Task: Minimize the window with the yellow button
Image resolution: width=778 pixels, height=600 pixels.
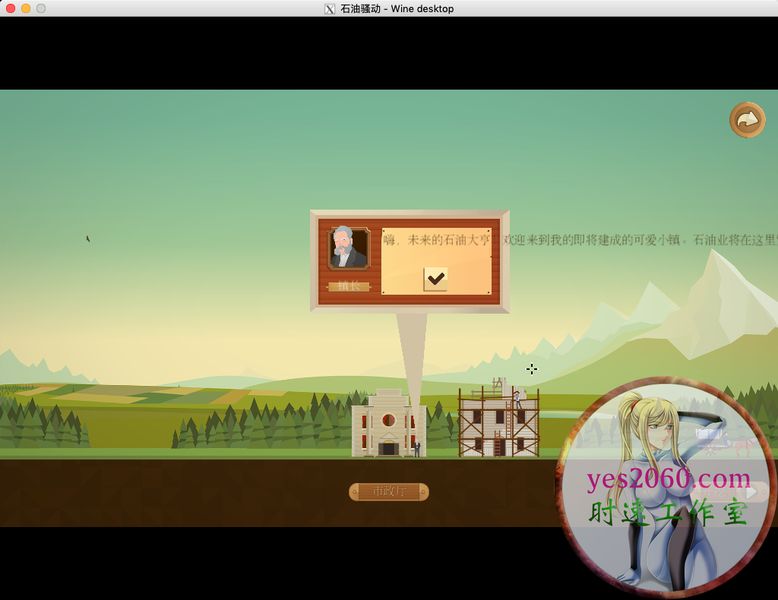Action: (26, 8)
